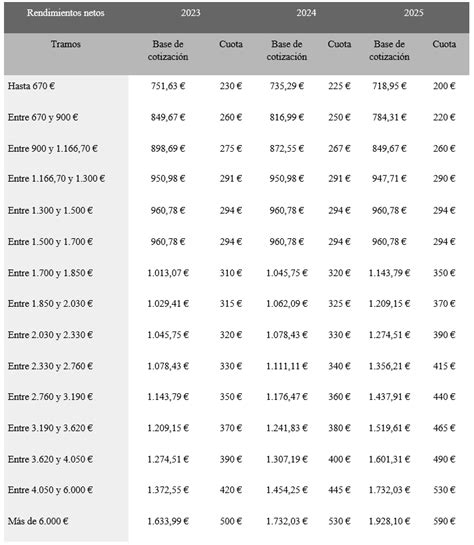Select the 2023 column header

pos(190,13)
